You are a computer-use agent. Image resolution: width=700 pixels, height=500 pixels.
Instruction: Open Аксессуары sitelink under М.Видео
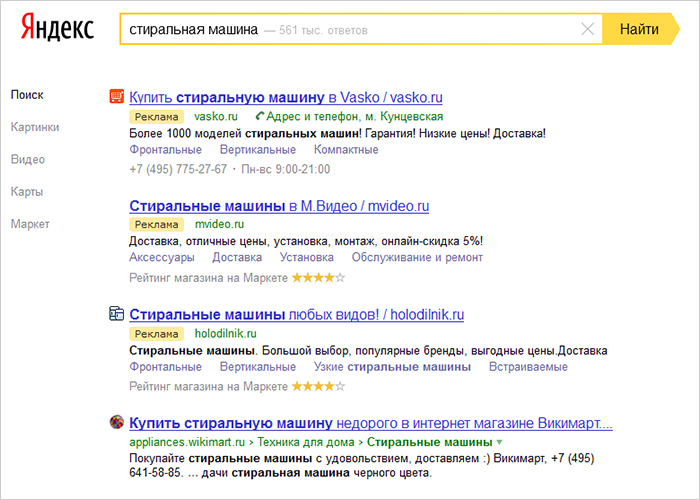point(162,258)
